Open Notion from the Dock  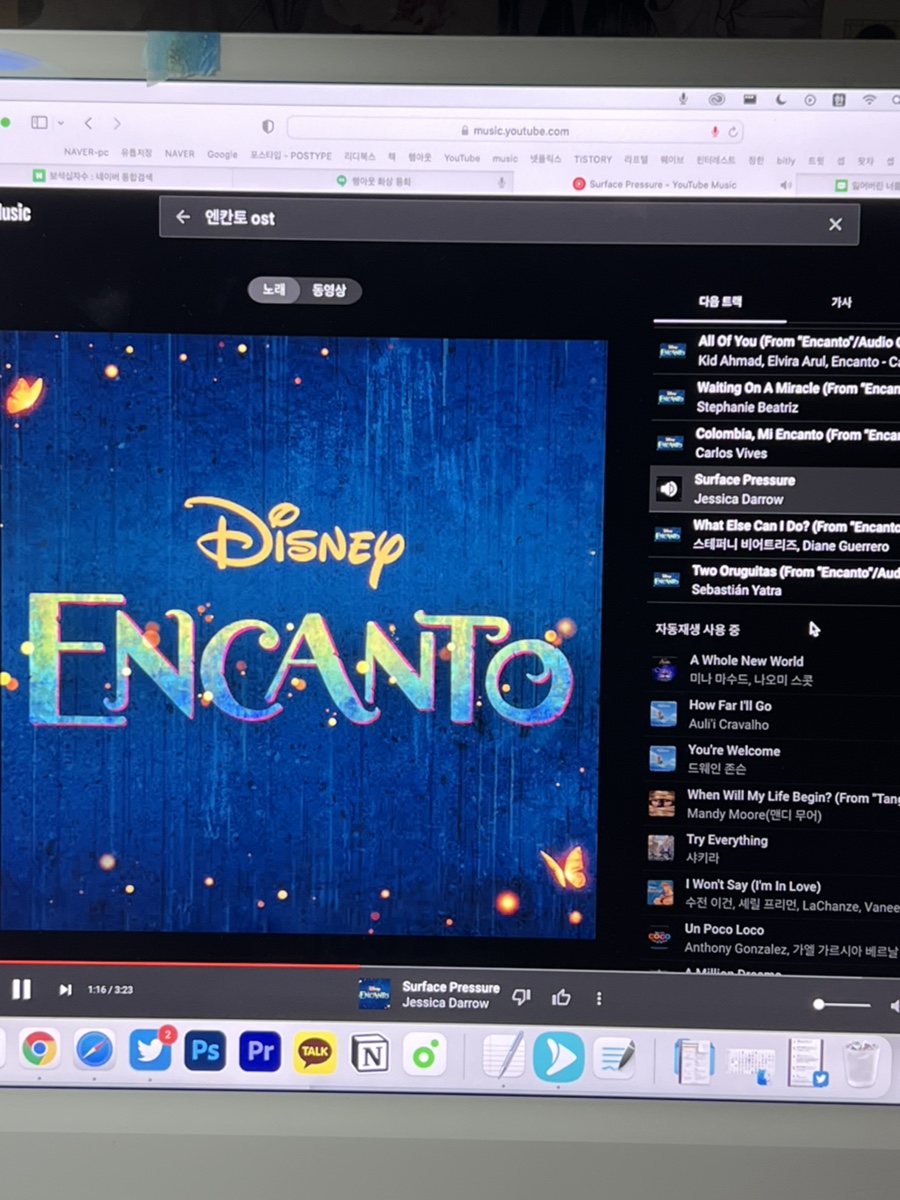(x=369, y=1054)
